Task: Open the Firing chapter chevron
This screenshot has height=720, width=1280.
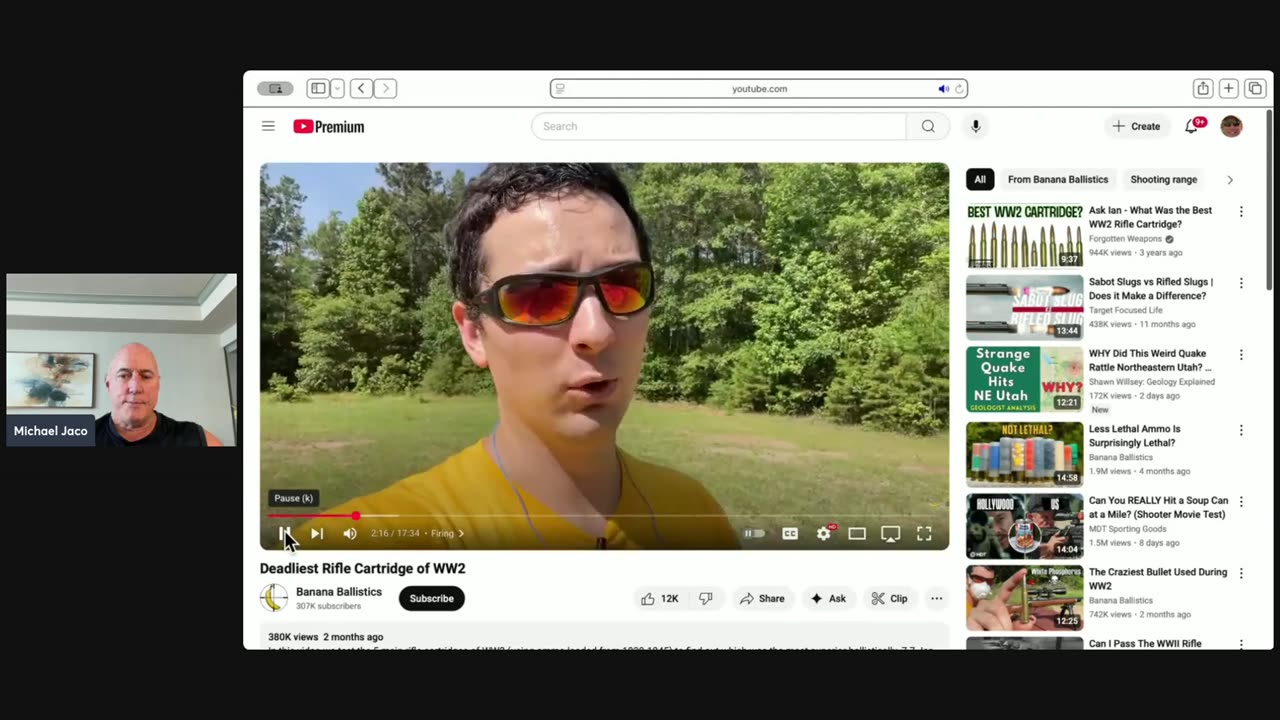Action: pos(461,534)
